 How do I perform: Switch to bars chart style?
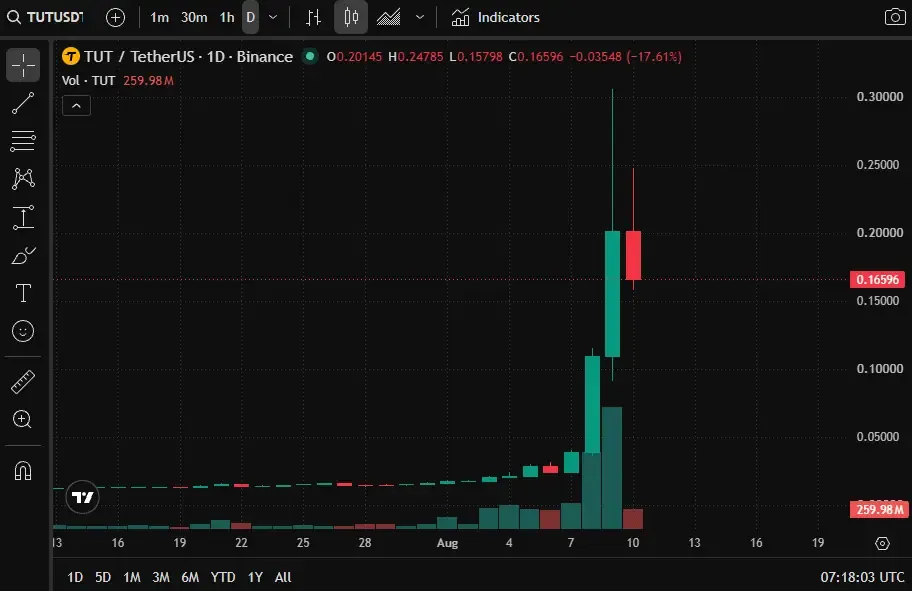pos(314,17)
